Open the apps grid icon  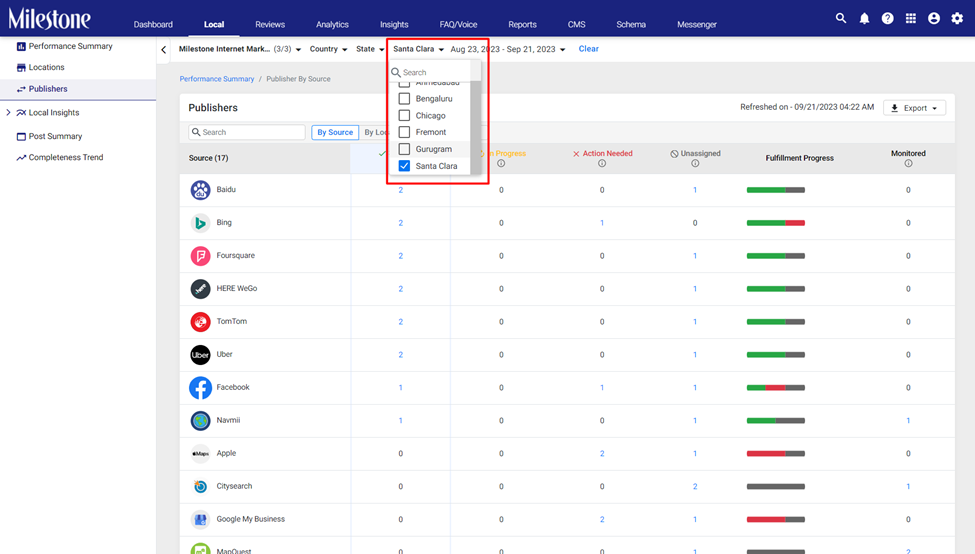[x=910, y=18]
